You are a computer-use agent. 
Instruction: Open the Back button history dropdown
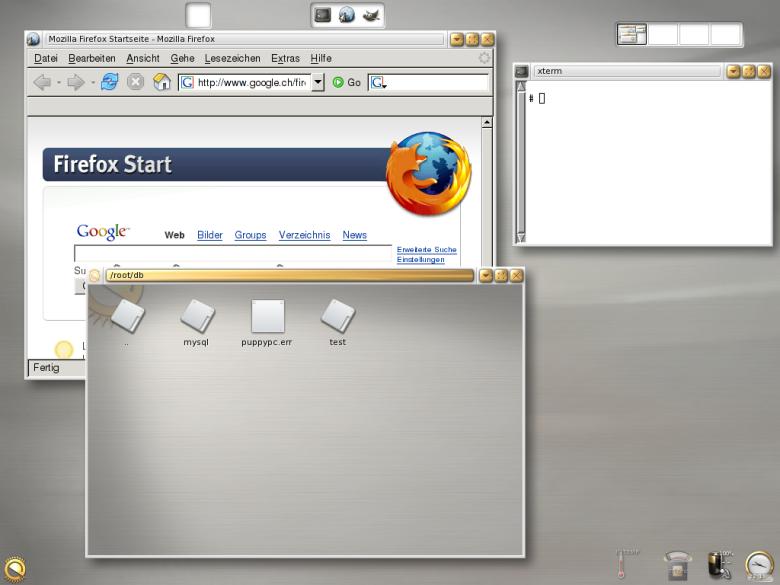(x=59, y=83)
